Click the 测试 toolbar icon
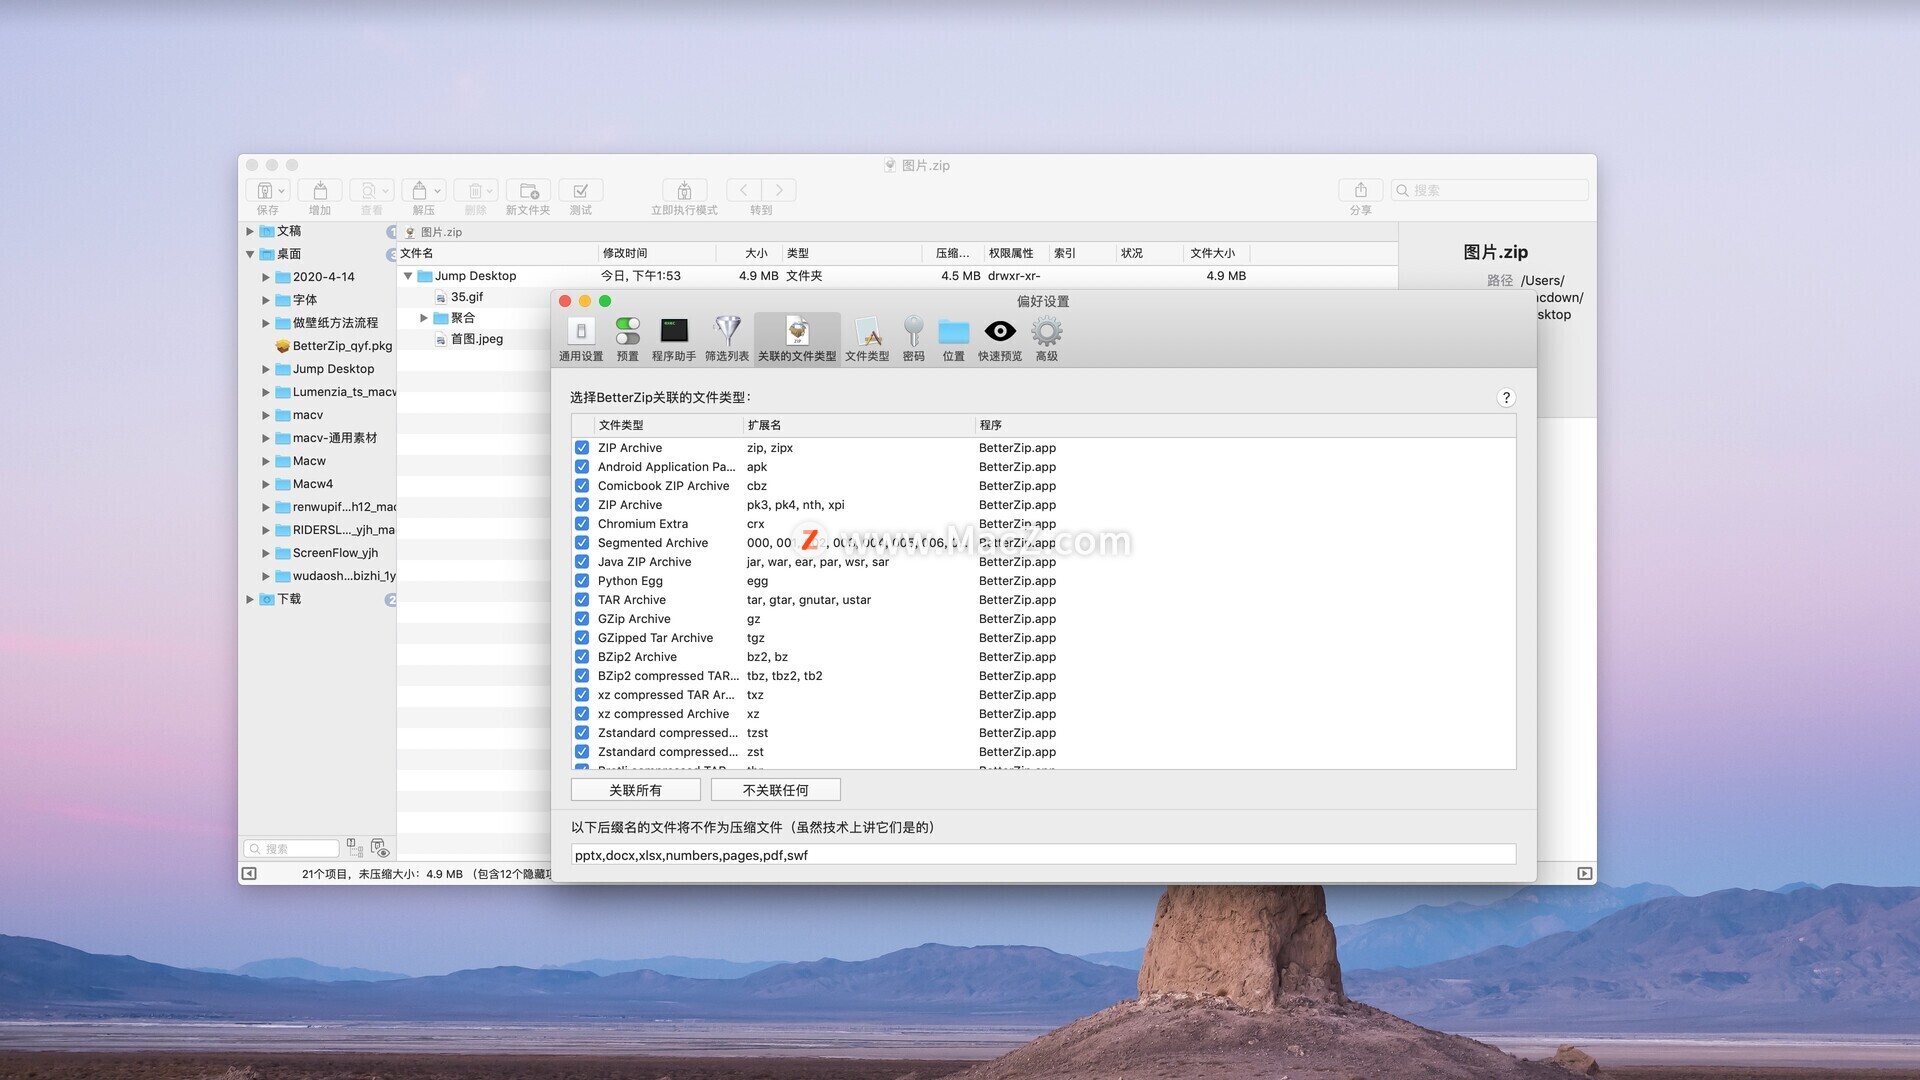Viewport: 1920px width, 1080px height. pos(581,191)
